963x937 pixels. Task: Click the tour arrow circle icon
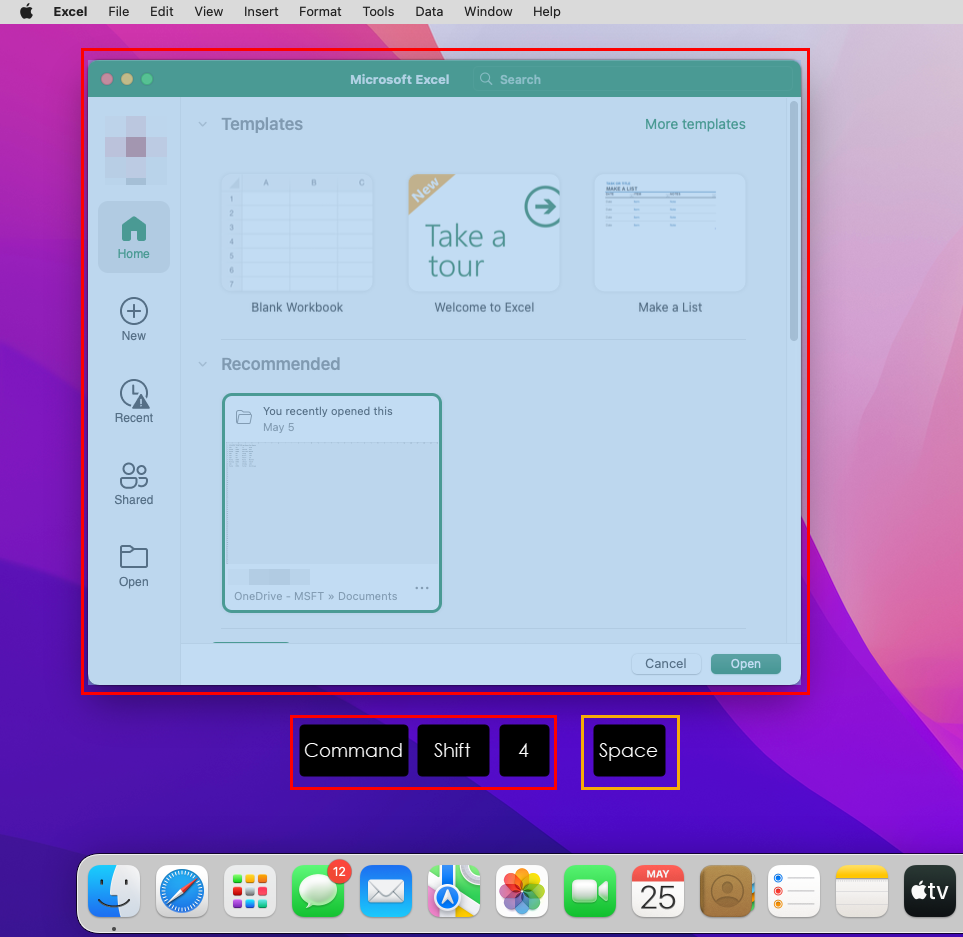[x=542, y=206]
